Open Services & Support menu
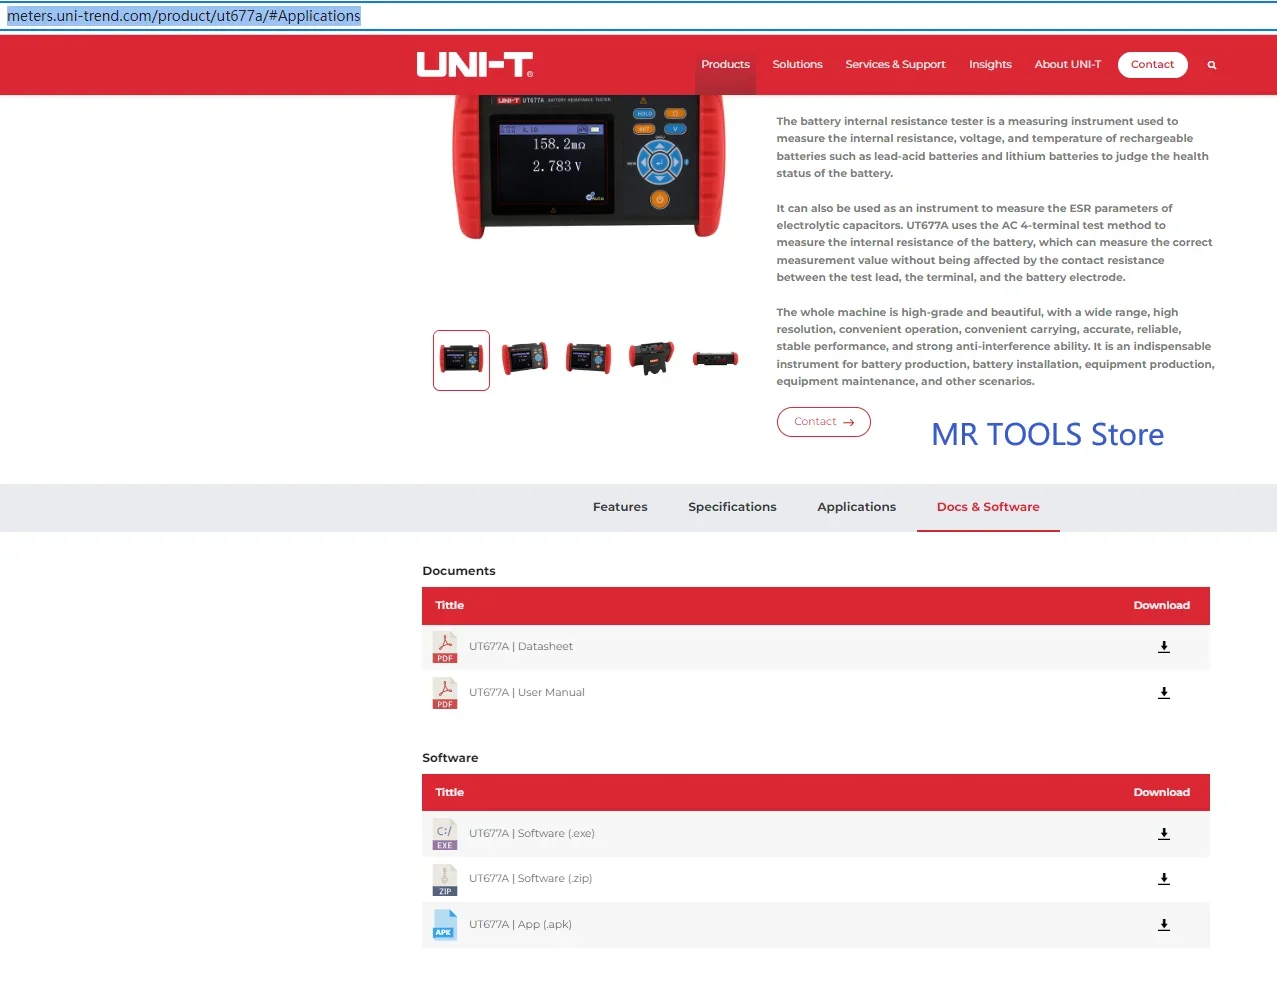The height and width of the screenshot is (984, 1277). (895, 64)
